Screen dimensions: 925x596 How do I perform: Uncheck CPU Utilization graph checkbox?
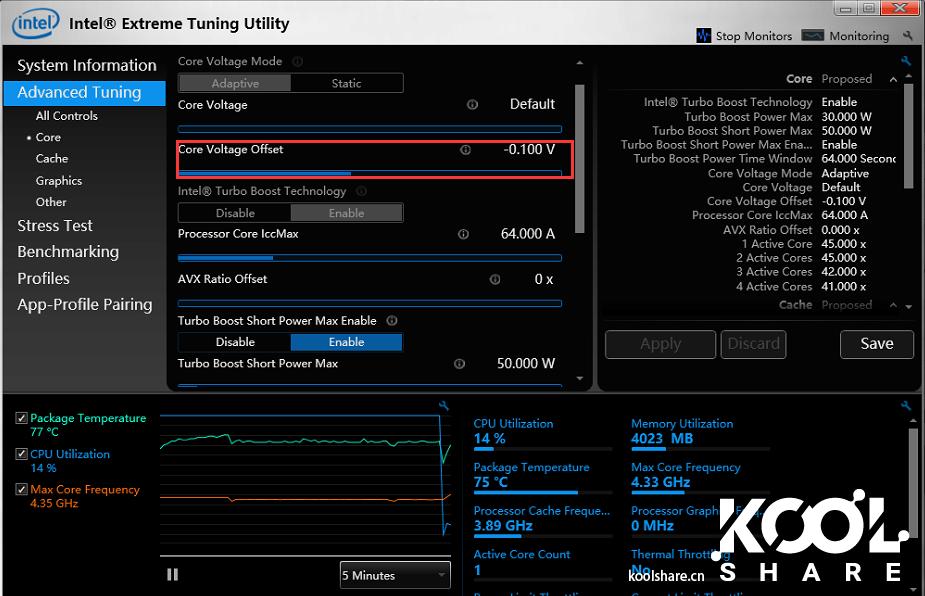click(22, 454)
